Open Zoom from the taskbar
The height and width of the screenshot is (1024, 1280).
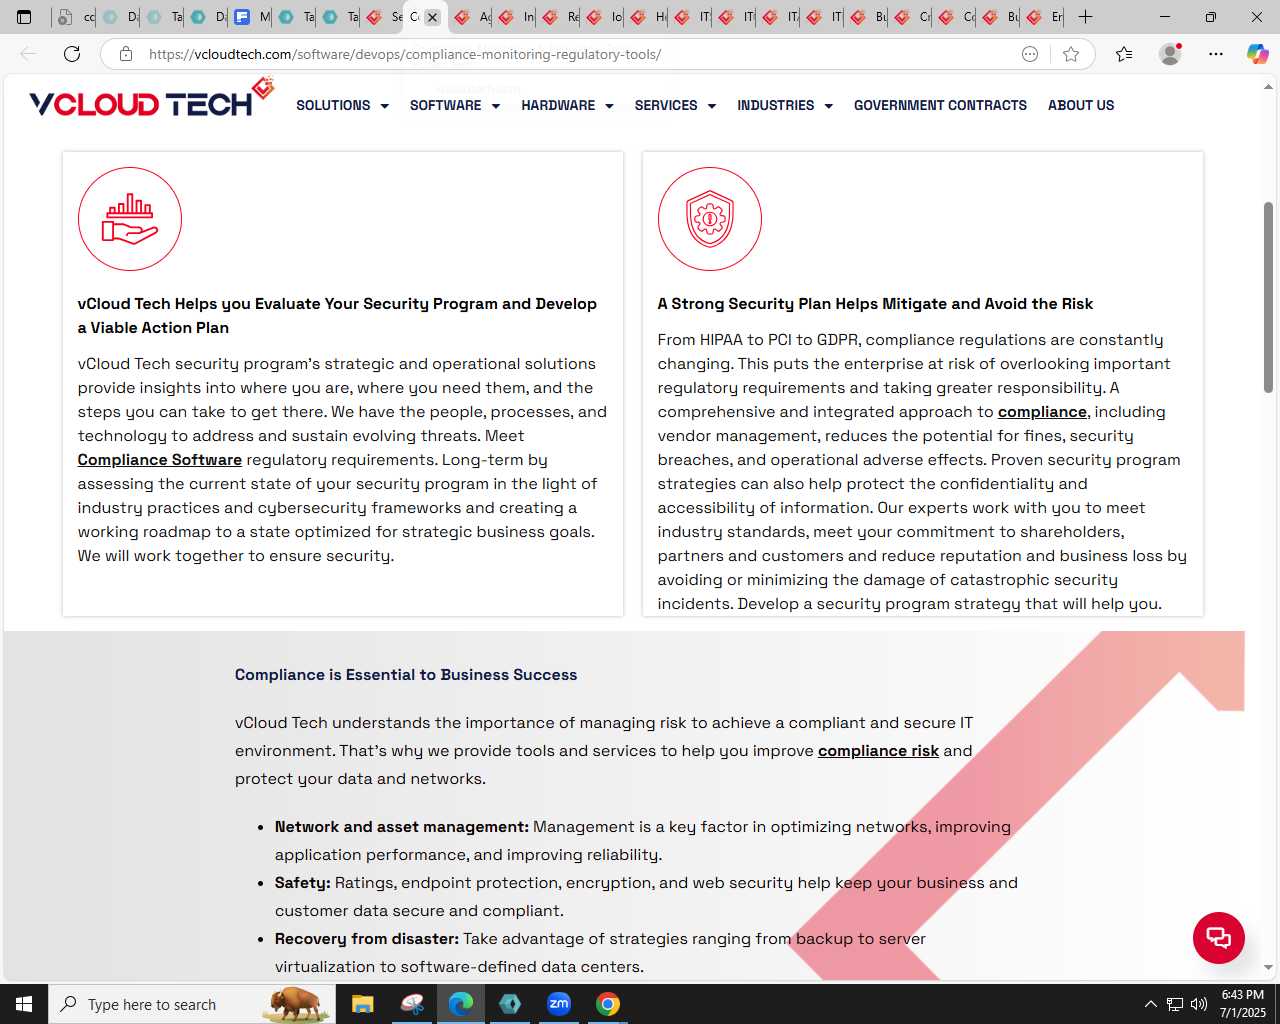(x=558, y=1004)
